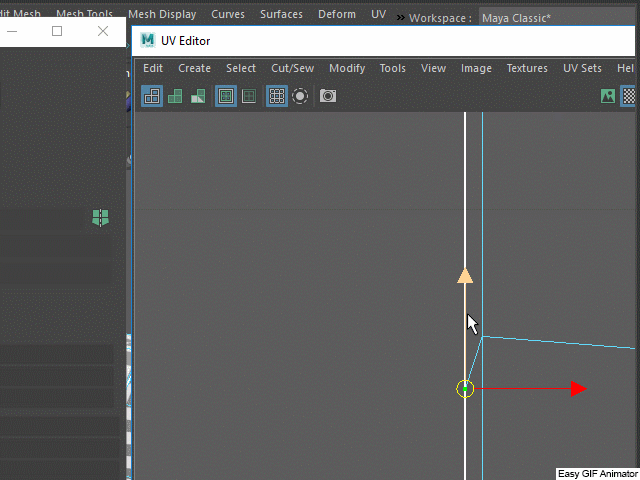Click the yellow-circled selected UV point
640x480 pixels.
click(x=465, y=389)
